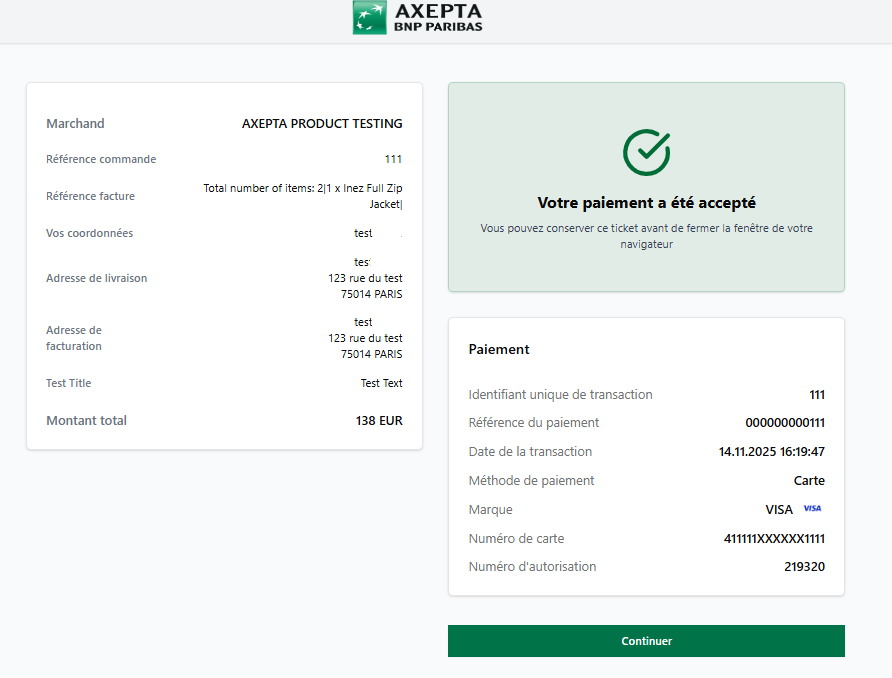Click the Axepta BNP Paribas logo
Image resolution: width=892 pixels, height=678 pixels.
click(418, 18)
